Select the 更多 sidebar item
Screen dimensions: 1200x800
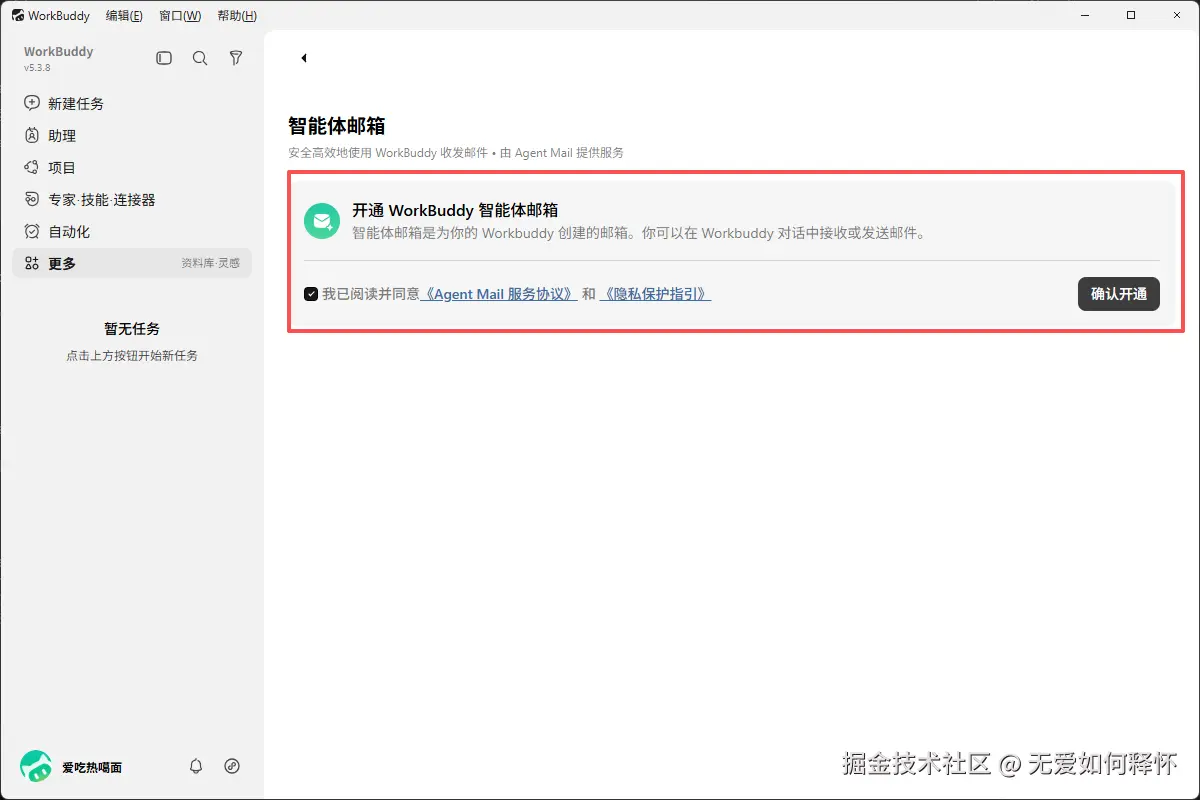(132, 263)
